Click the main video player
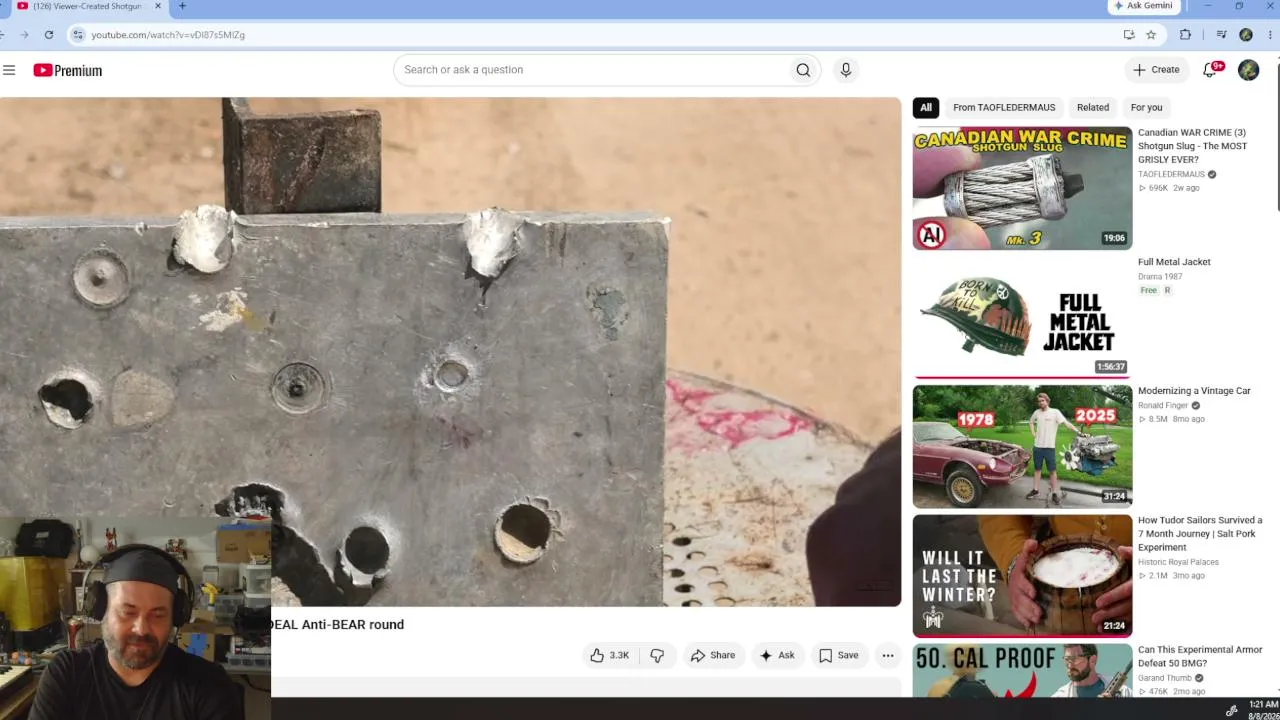The width and height of the screenshot is (1280, 720). click(x=450, y=352)
